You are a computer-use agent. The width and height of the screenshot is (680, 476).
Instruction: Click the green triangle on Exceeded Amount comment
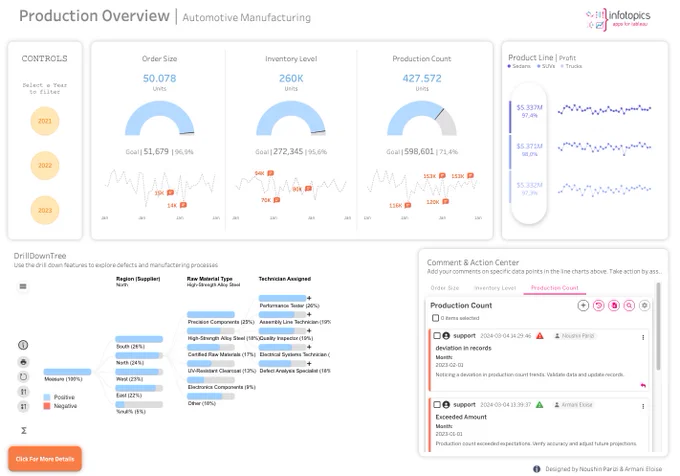pos(539,405)
